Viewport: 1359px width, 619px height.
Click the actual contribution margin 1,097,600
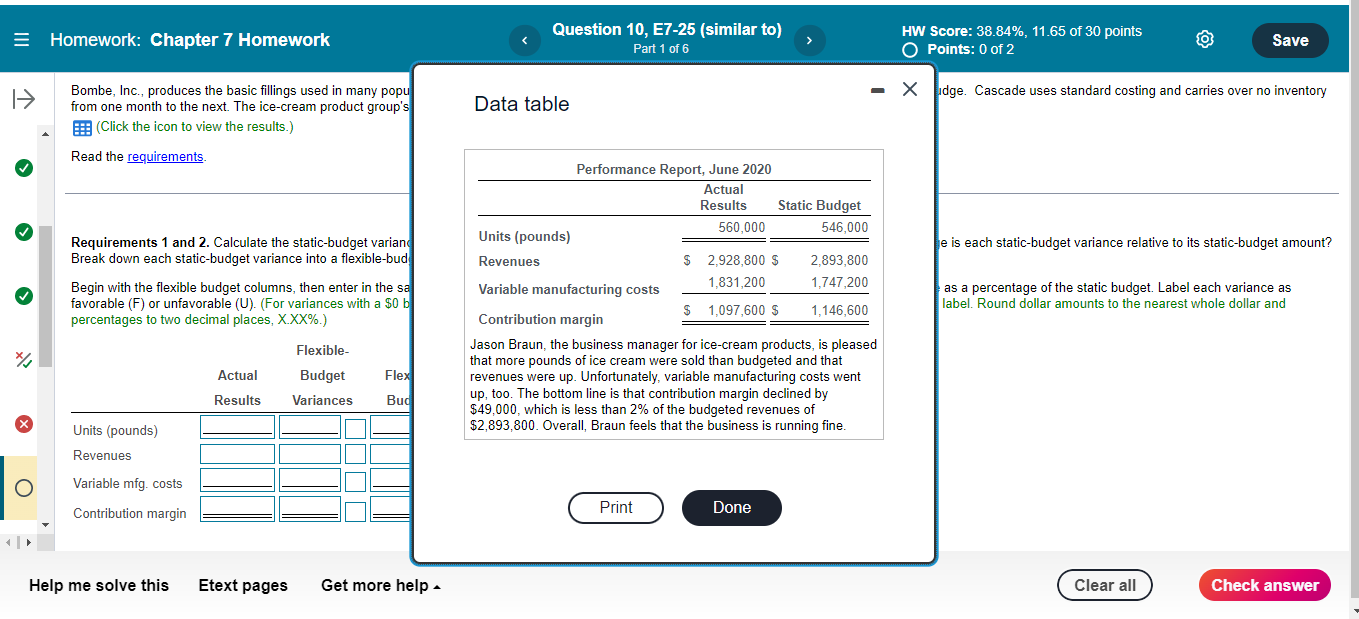tap(737, 311)
